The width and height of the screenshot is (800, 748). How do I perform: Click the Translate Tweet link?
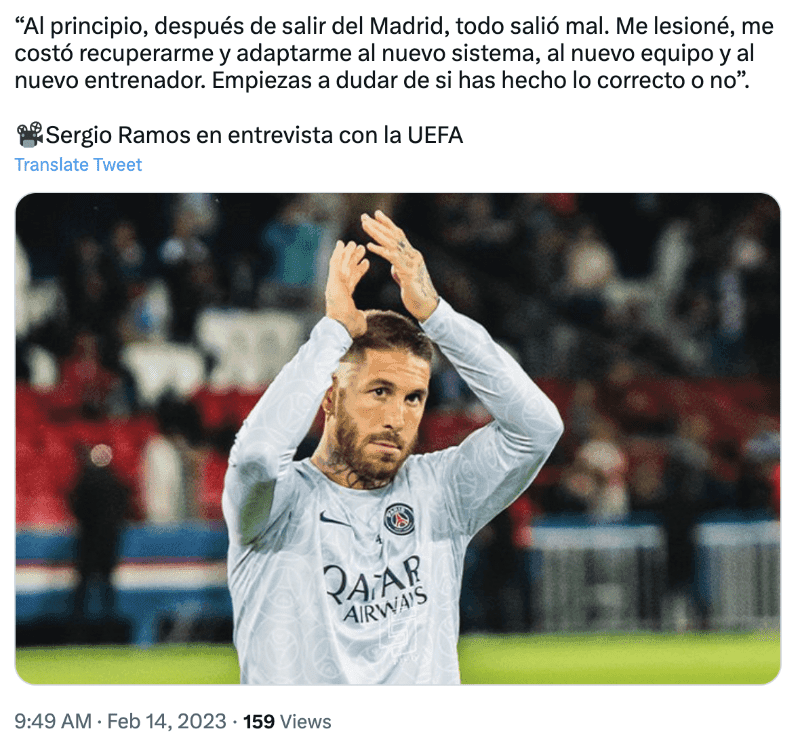pyautogui.click(x=78, y=165)
